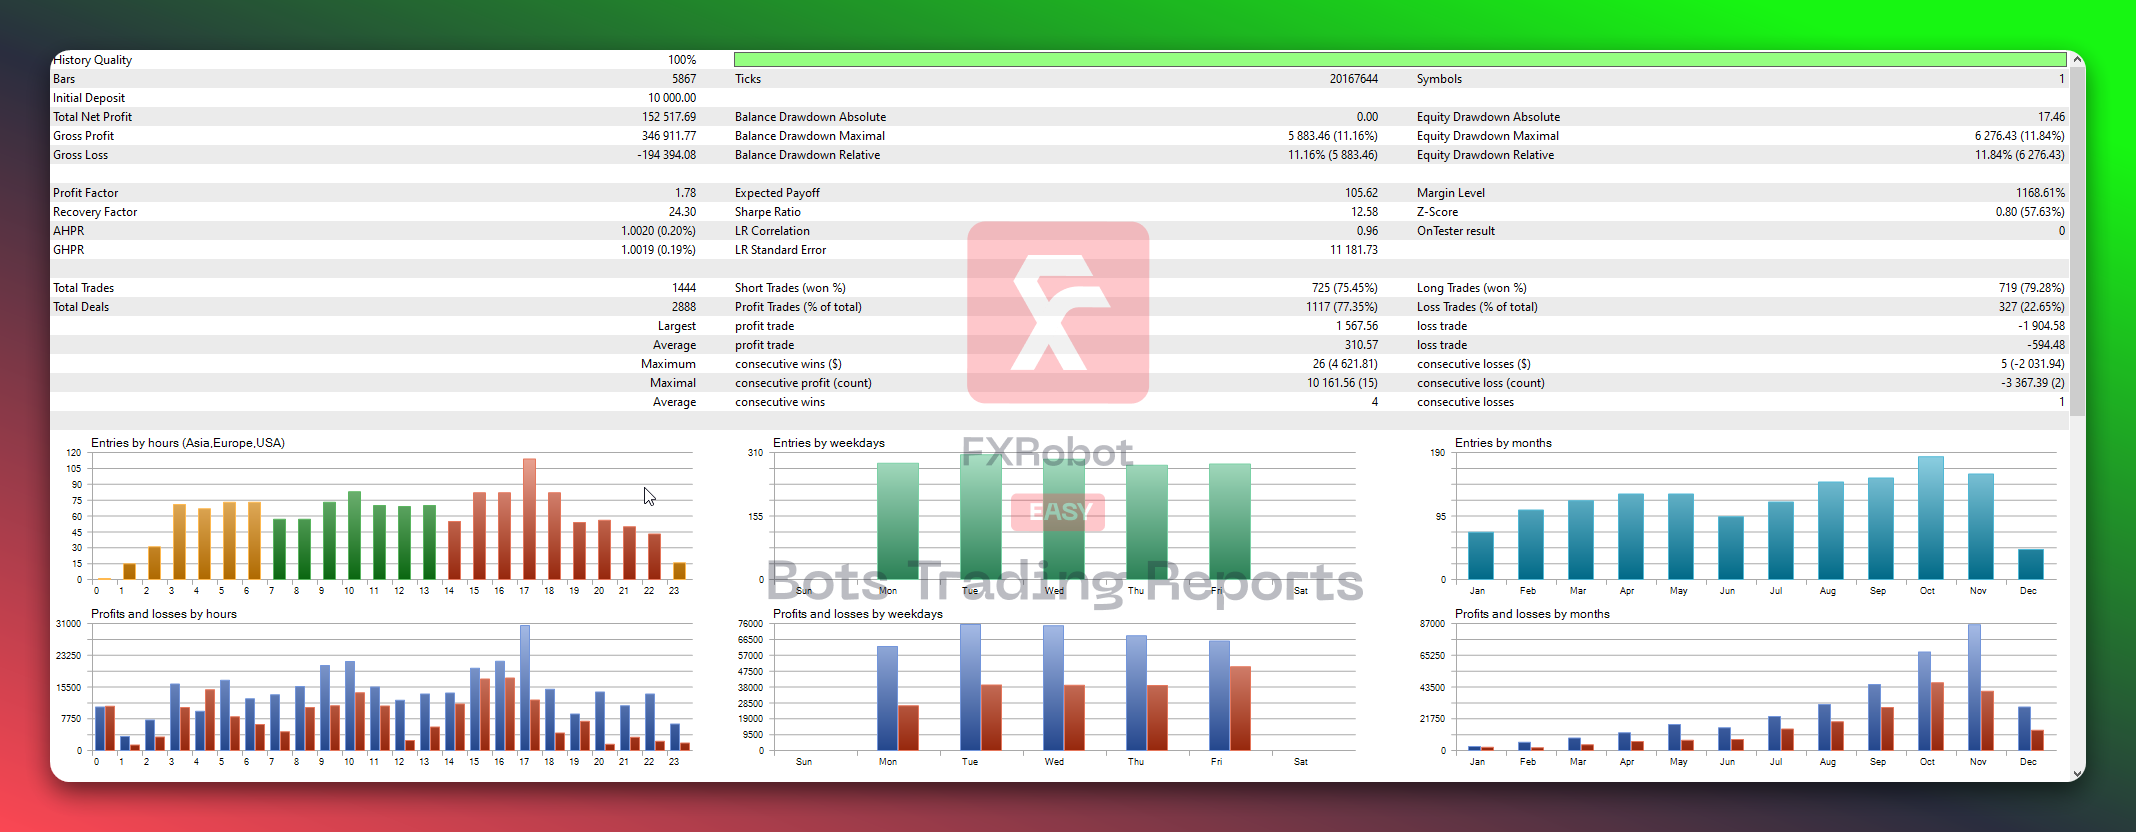
Task: Click the Balance Drawdown Relative value 11.16% (5 883.46)
Action: (1333, 155)
